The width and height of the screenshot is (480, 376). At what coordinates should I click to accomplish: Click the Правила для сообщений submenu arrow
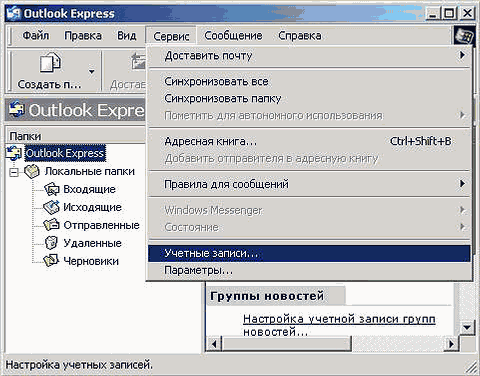[462, 184]
